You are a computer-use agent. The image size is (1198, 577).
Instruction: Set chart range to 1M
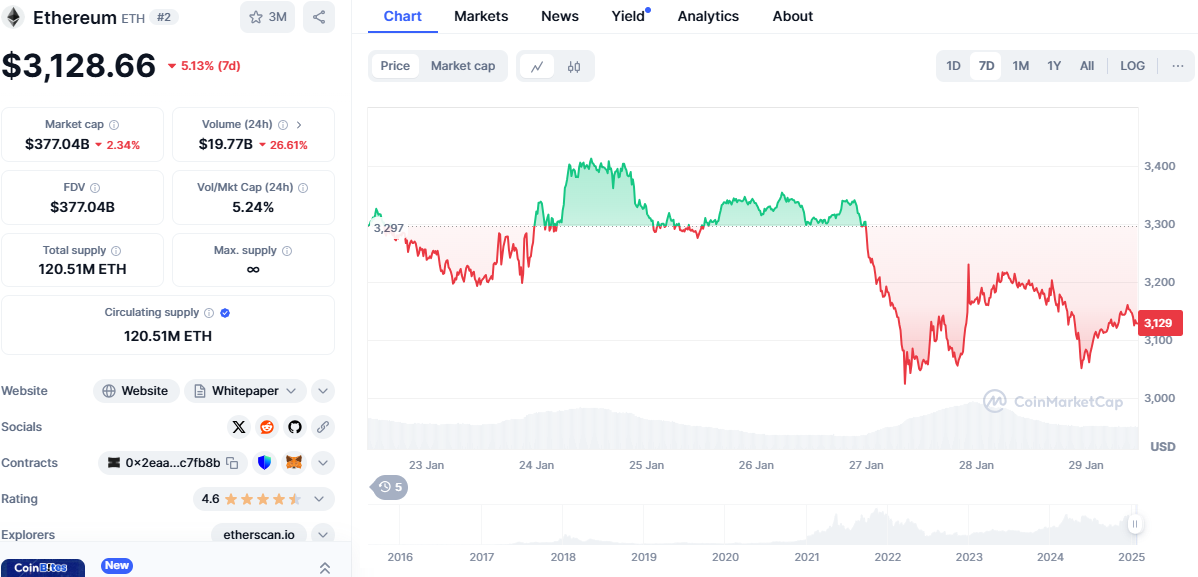pyautogui.click(x=1021, y=66)
